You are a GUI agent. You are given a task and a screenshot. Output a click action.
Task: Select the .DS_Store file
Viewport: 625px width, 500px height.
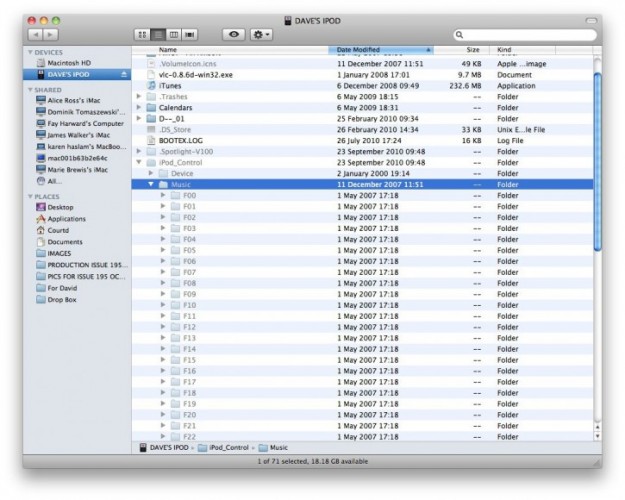click(362, 130)
